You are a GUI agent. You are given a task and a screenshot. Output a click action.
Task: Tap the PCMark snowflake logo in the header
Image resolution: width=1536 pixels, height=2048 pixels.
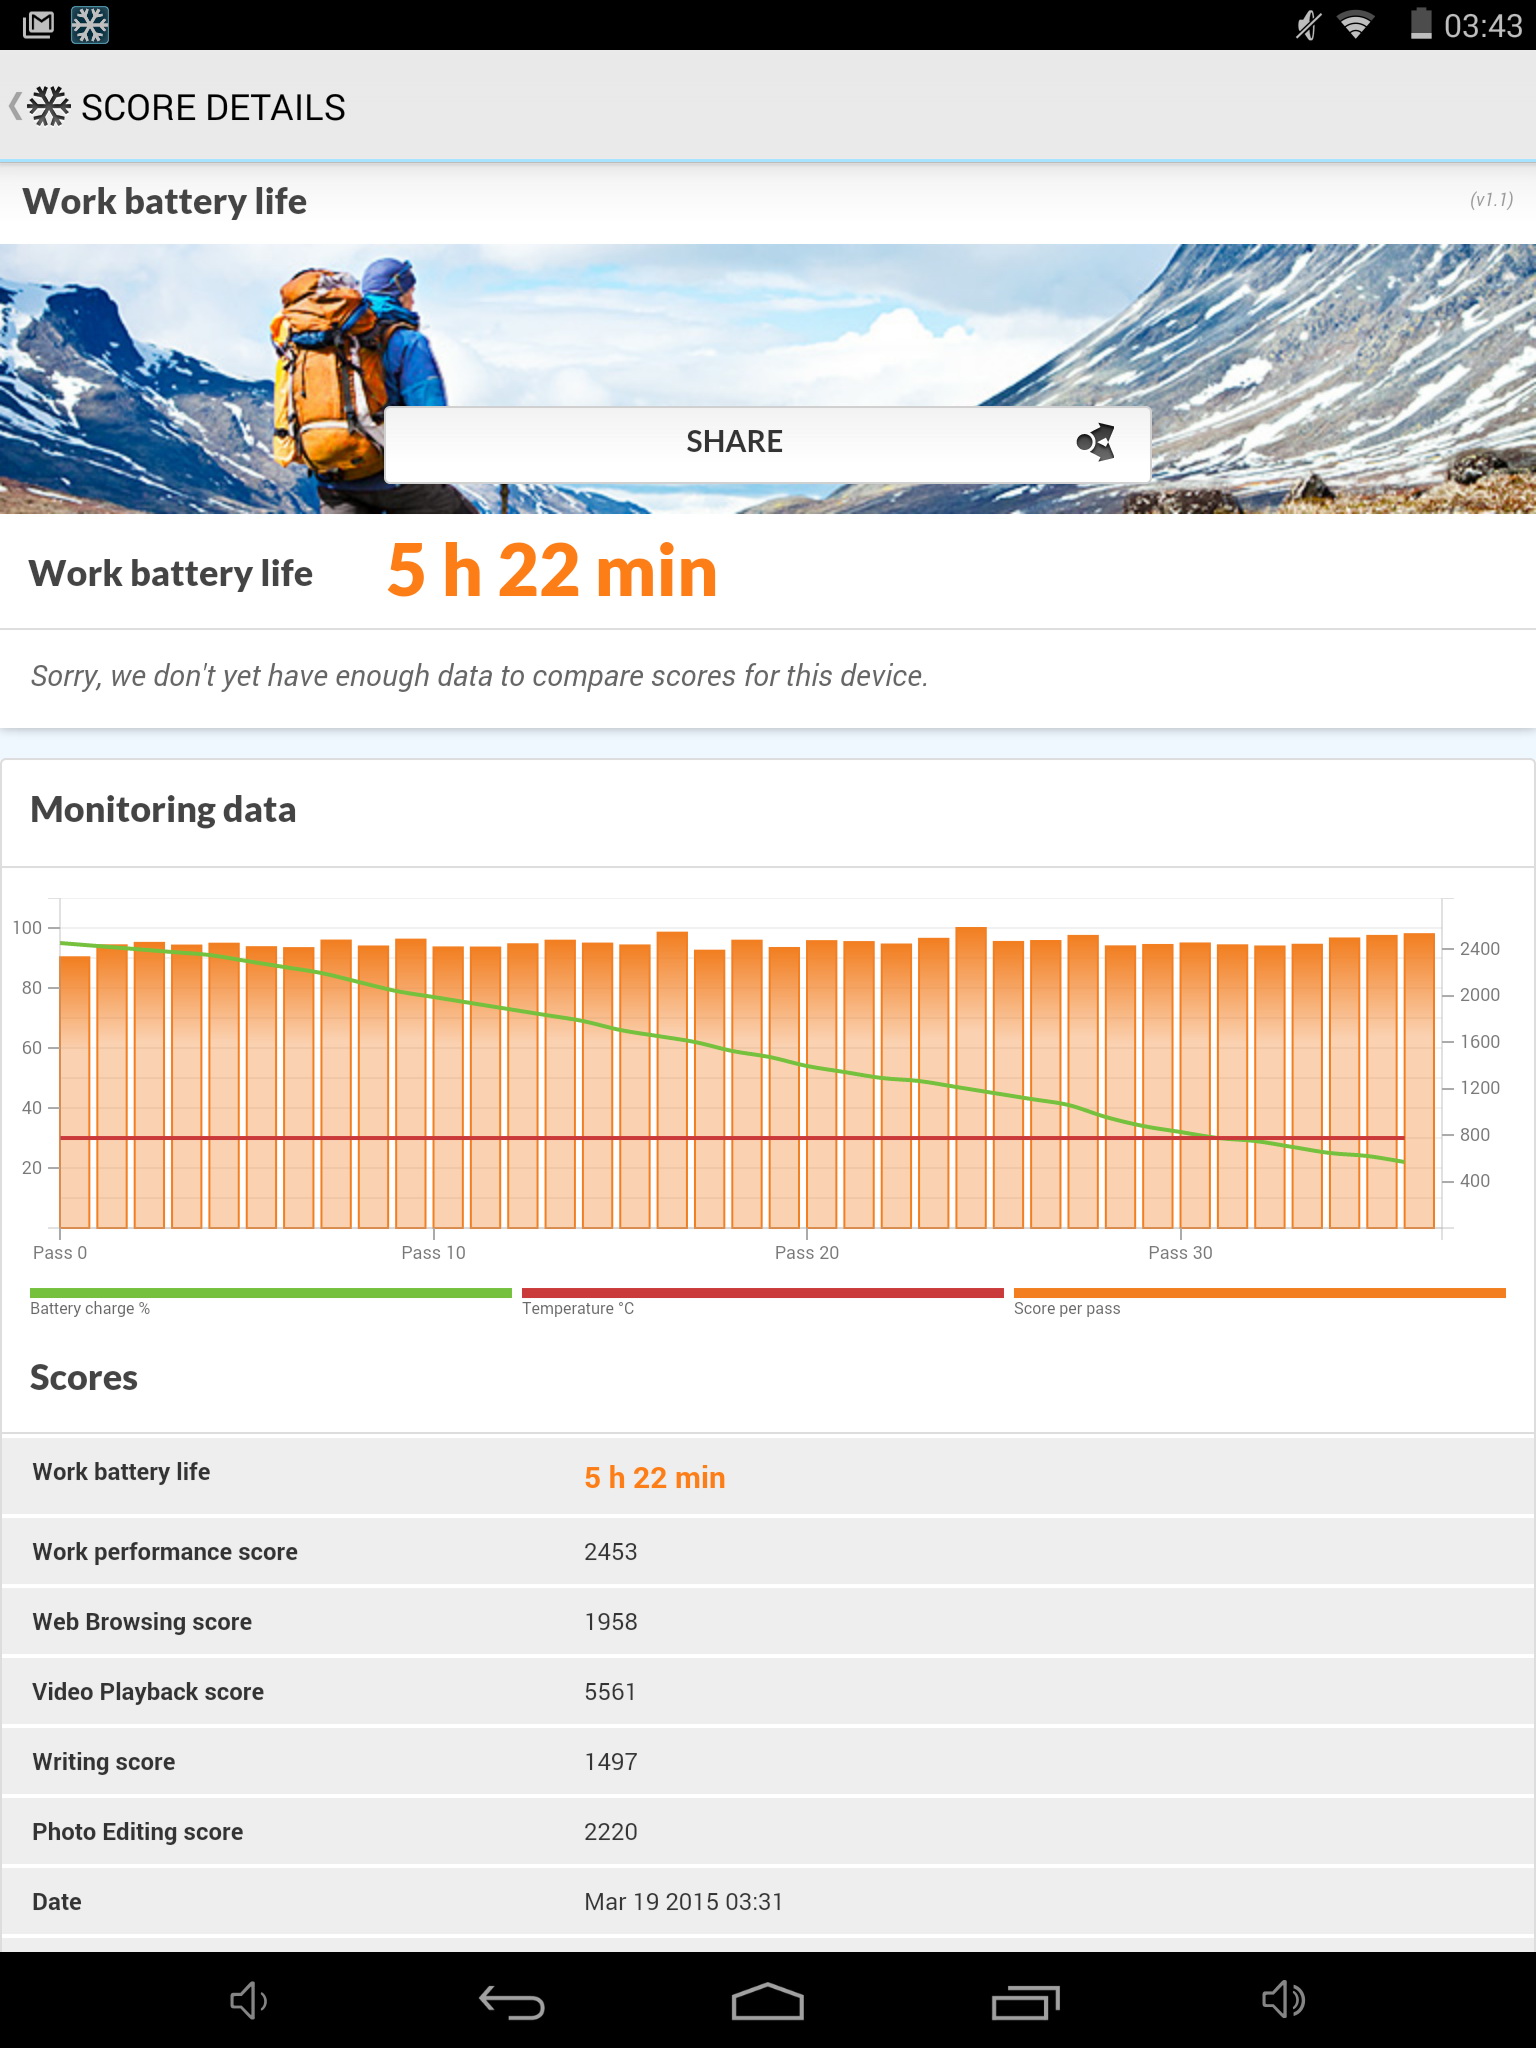(49, 106)
